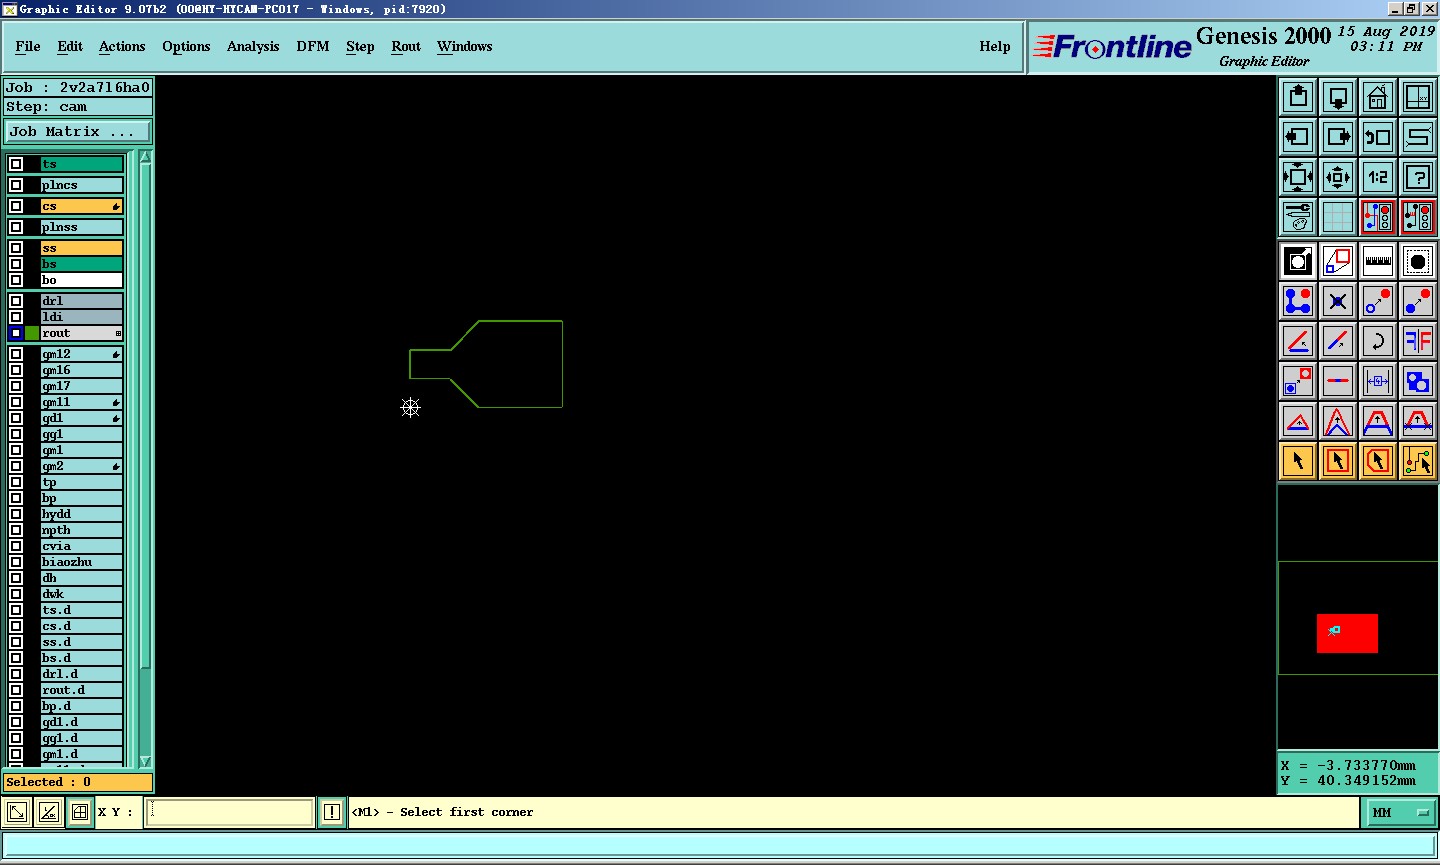Toggle display checkbox for layer rout
Viewport: 1440px width, 865px height.
pos(16,333)
